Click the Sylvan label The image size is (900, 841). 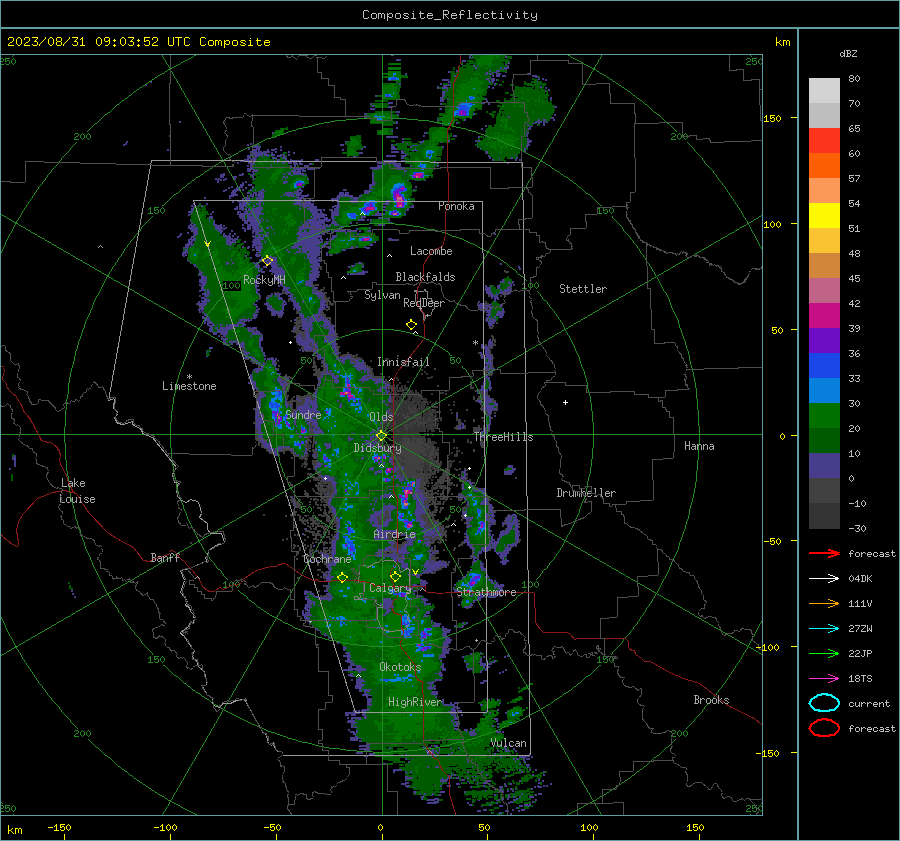(x=382, y=295)
